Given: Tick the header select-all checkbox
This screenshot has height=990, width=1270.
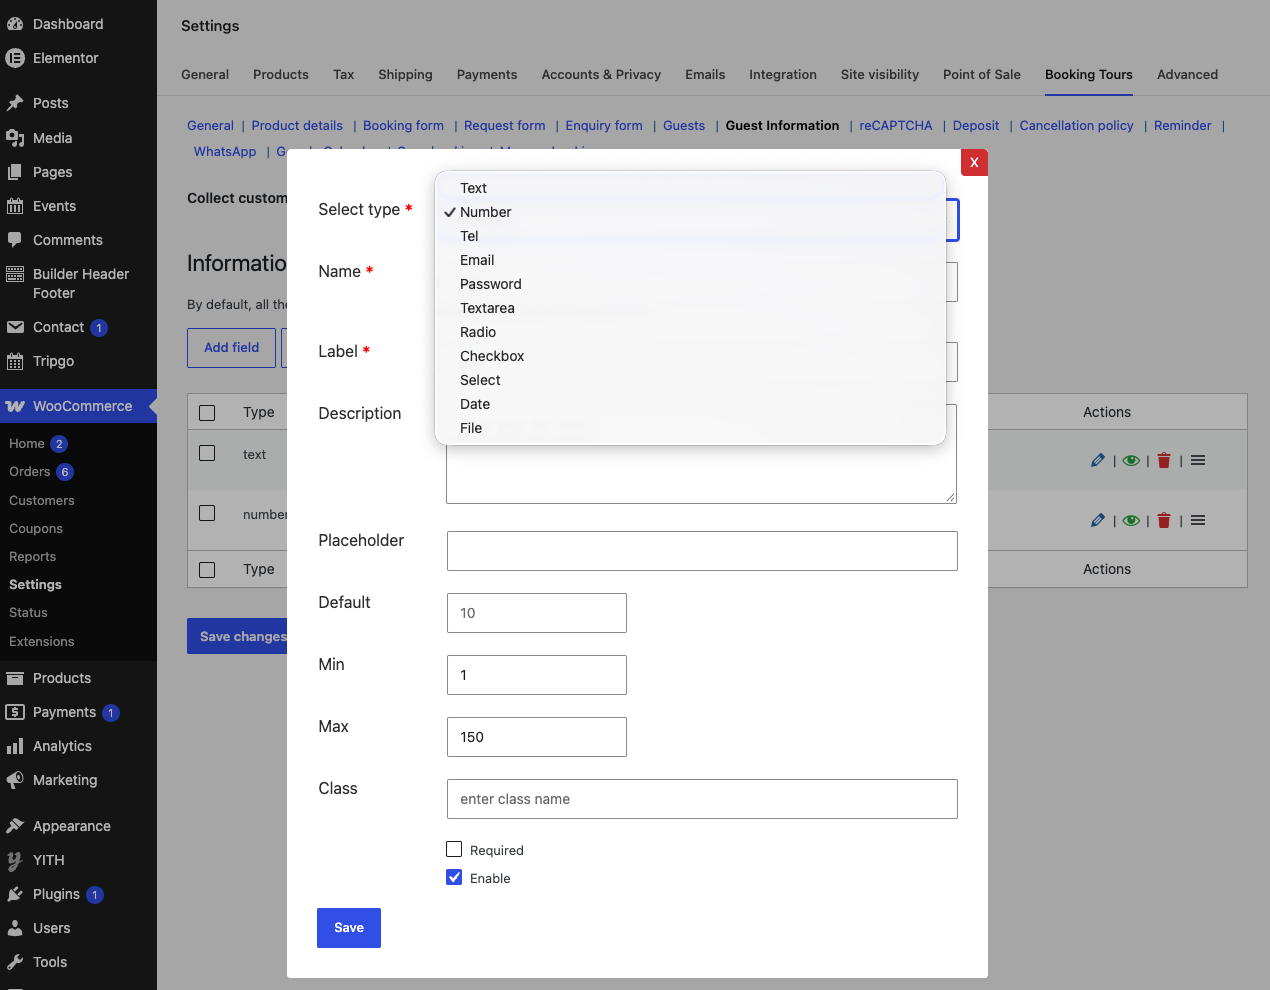Looking at the screenshot, I should click(207, 413).
